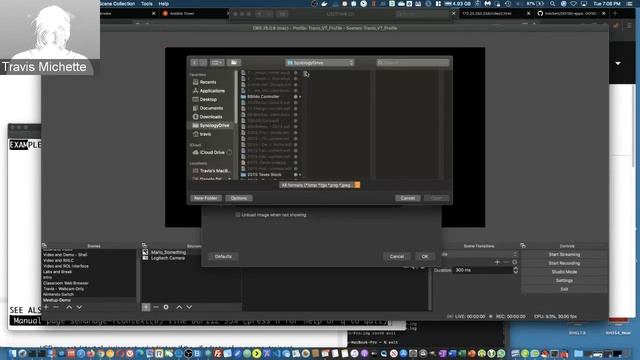Click Options button in file dialog

pos(239,198)
